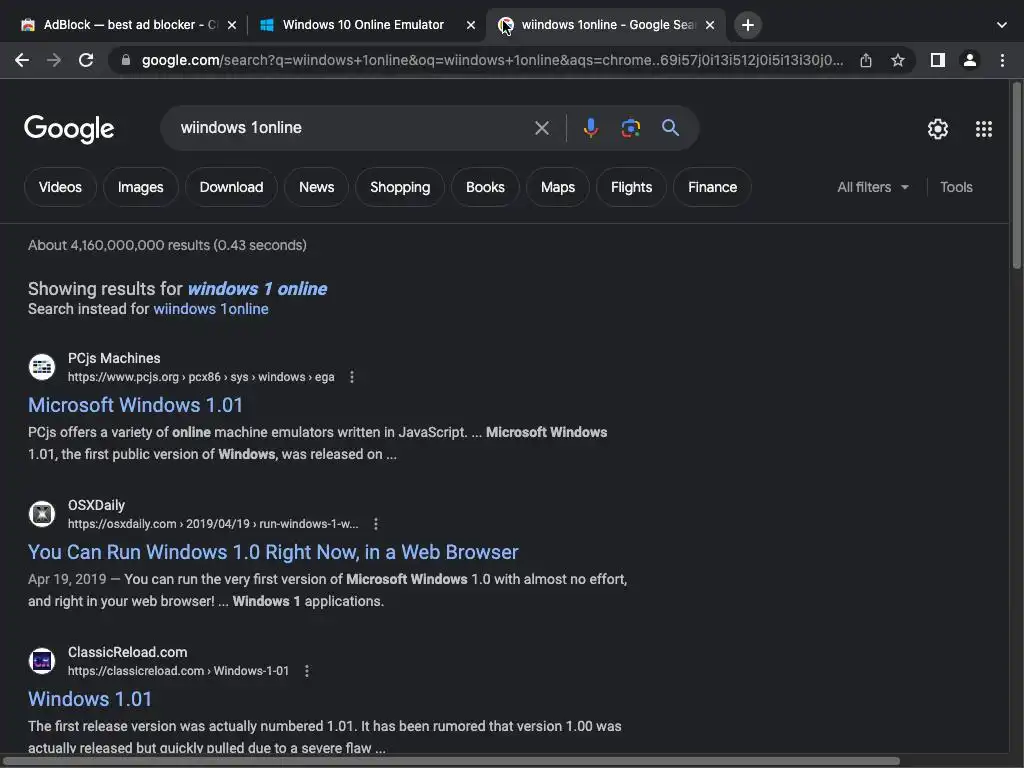Click the vertical page scrollbar
This screenshot has width=1024, height=768.
[1016, 175]
